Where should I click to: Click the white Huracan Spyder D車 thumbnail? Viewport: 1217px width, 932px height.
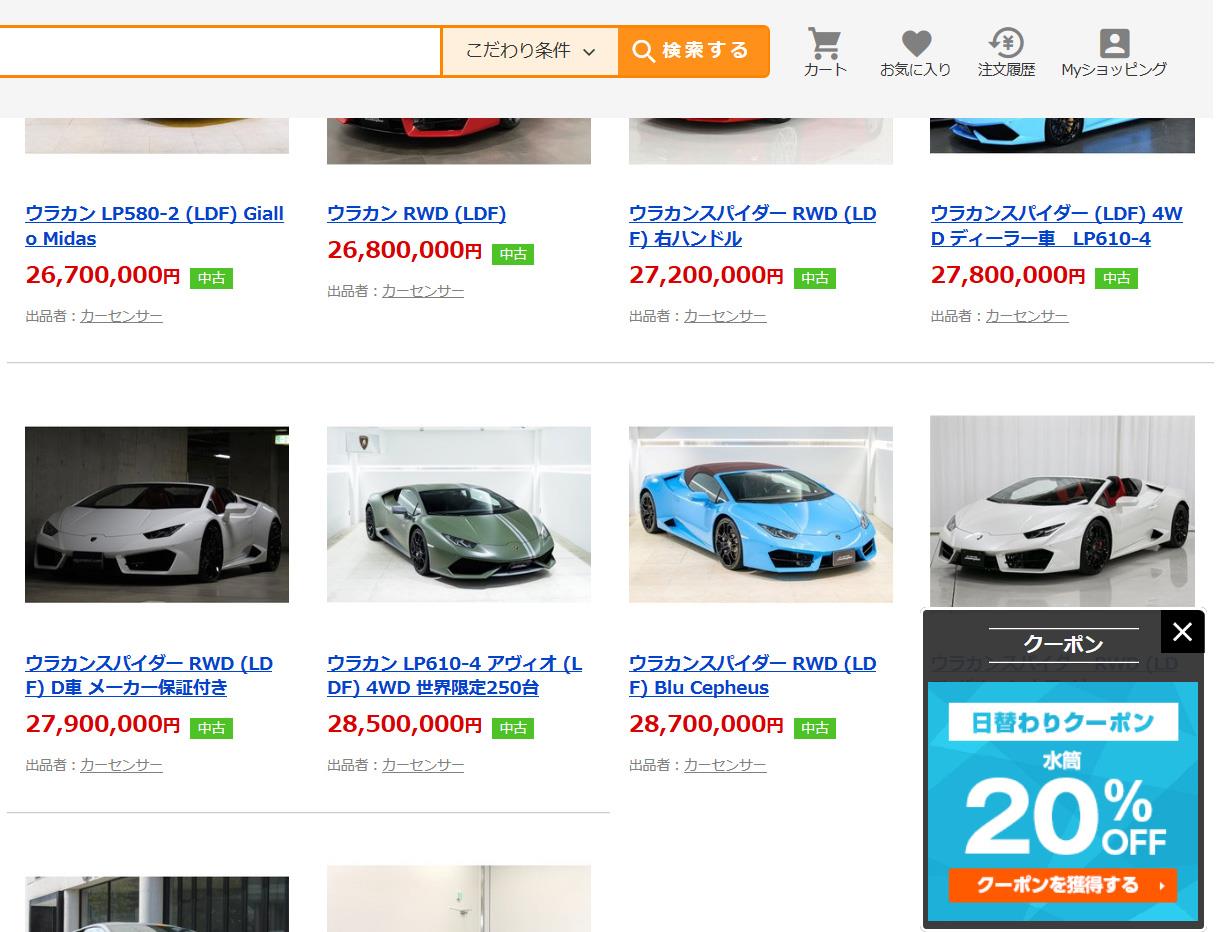click(x=157, y=515)
